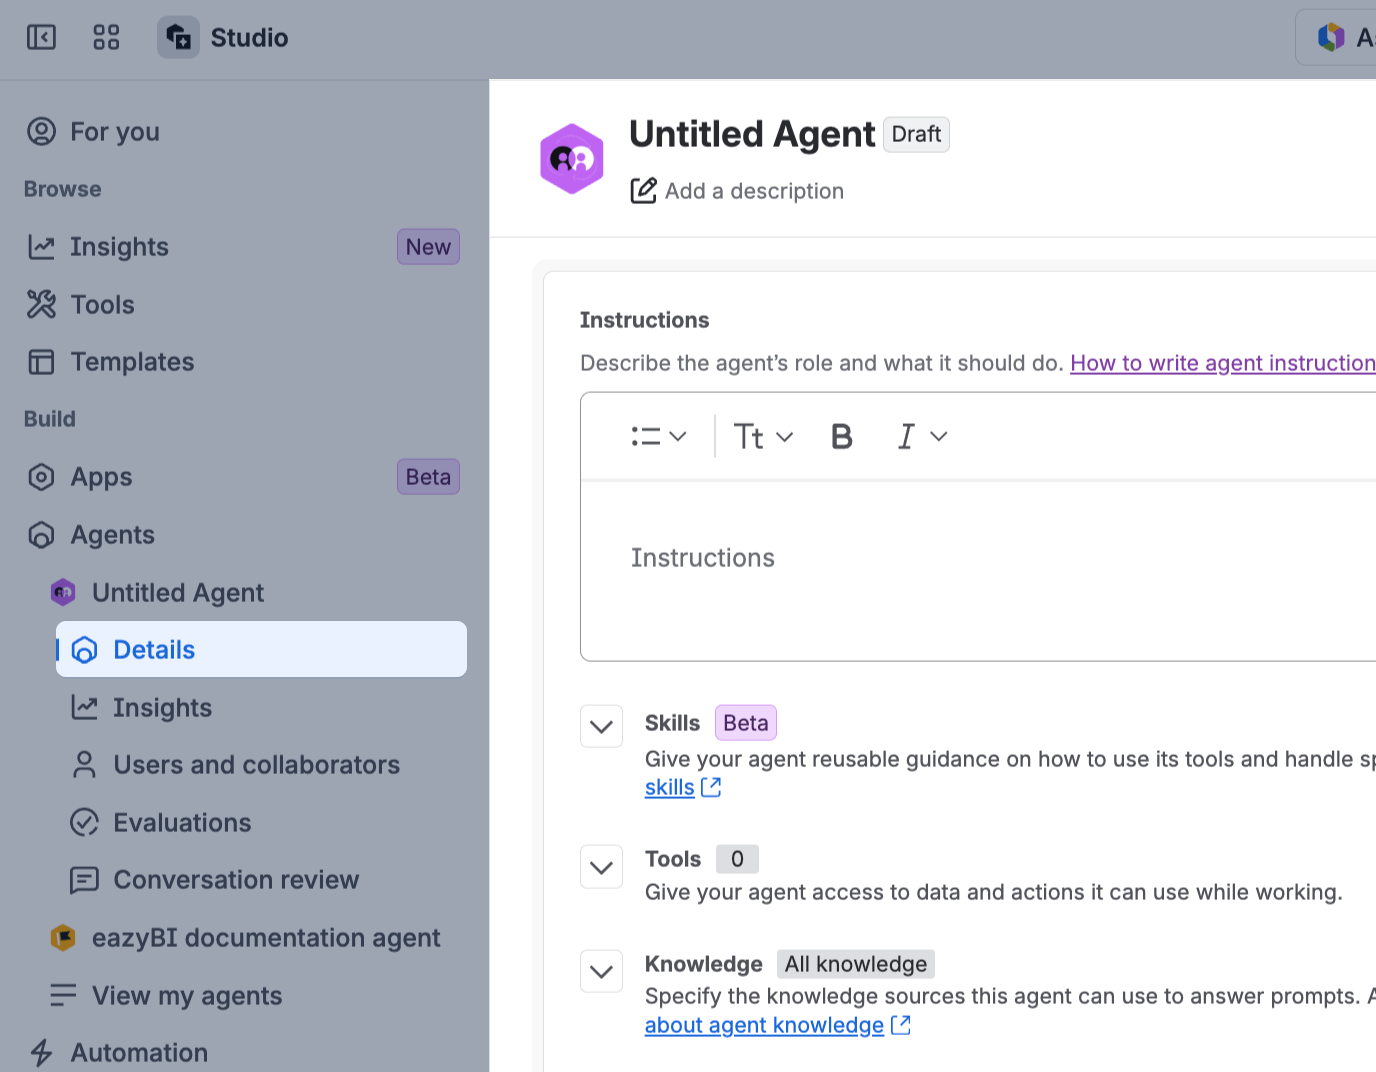1376x1072 pixels.
Task: Open the list formatting dropdown
Action: click(659, 436)
